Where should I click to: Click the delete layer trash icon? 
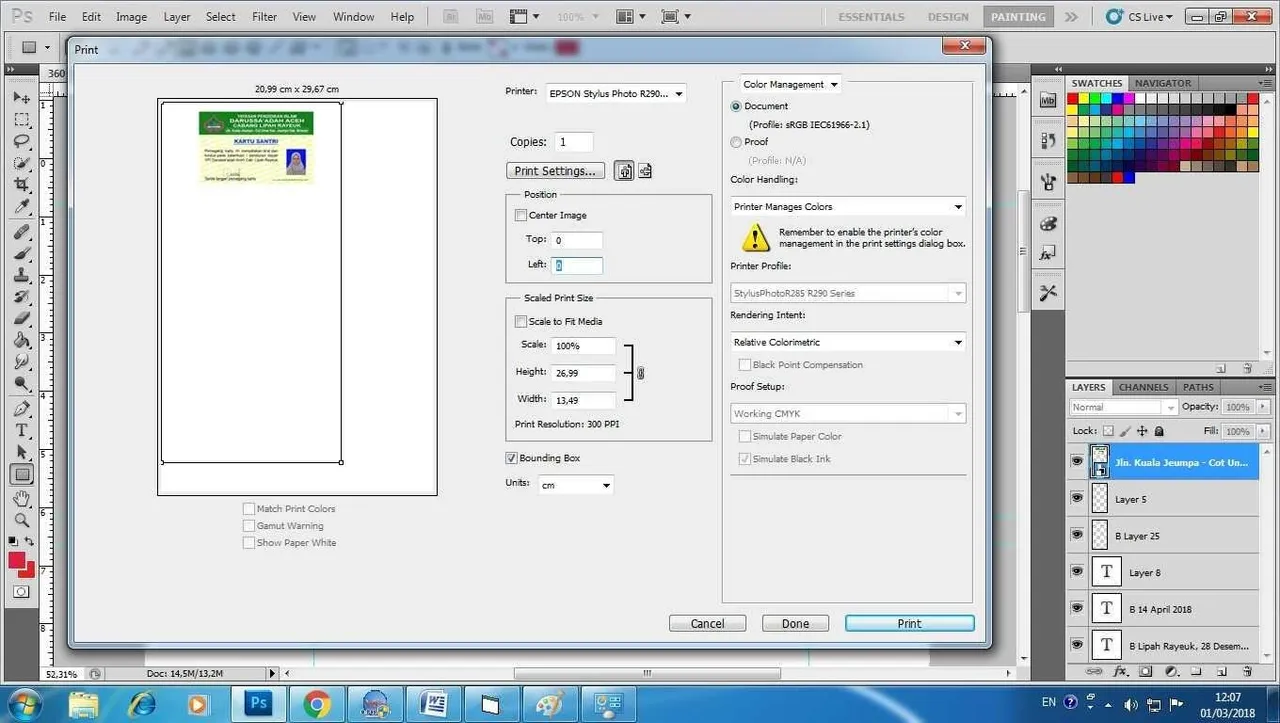(1247, 671)
